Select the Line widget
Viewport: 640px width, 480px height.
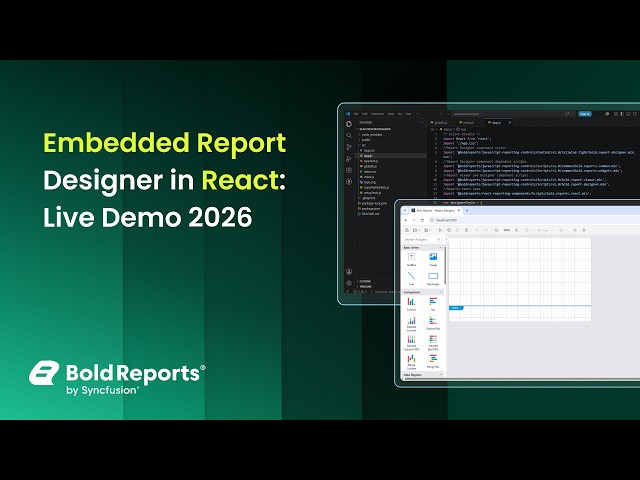pyautogui.click(x=411, y=278)
